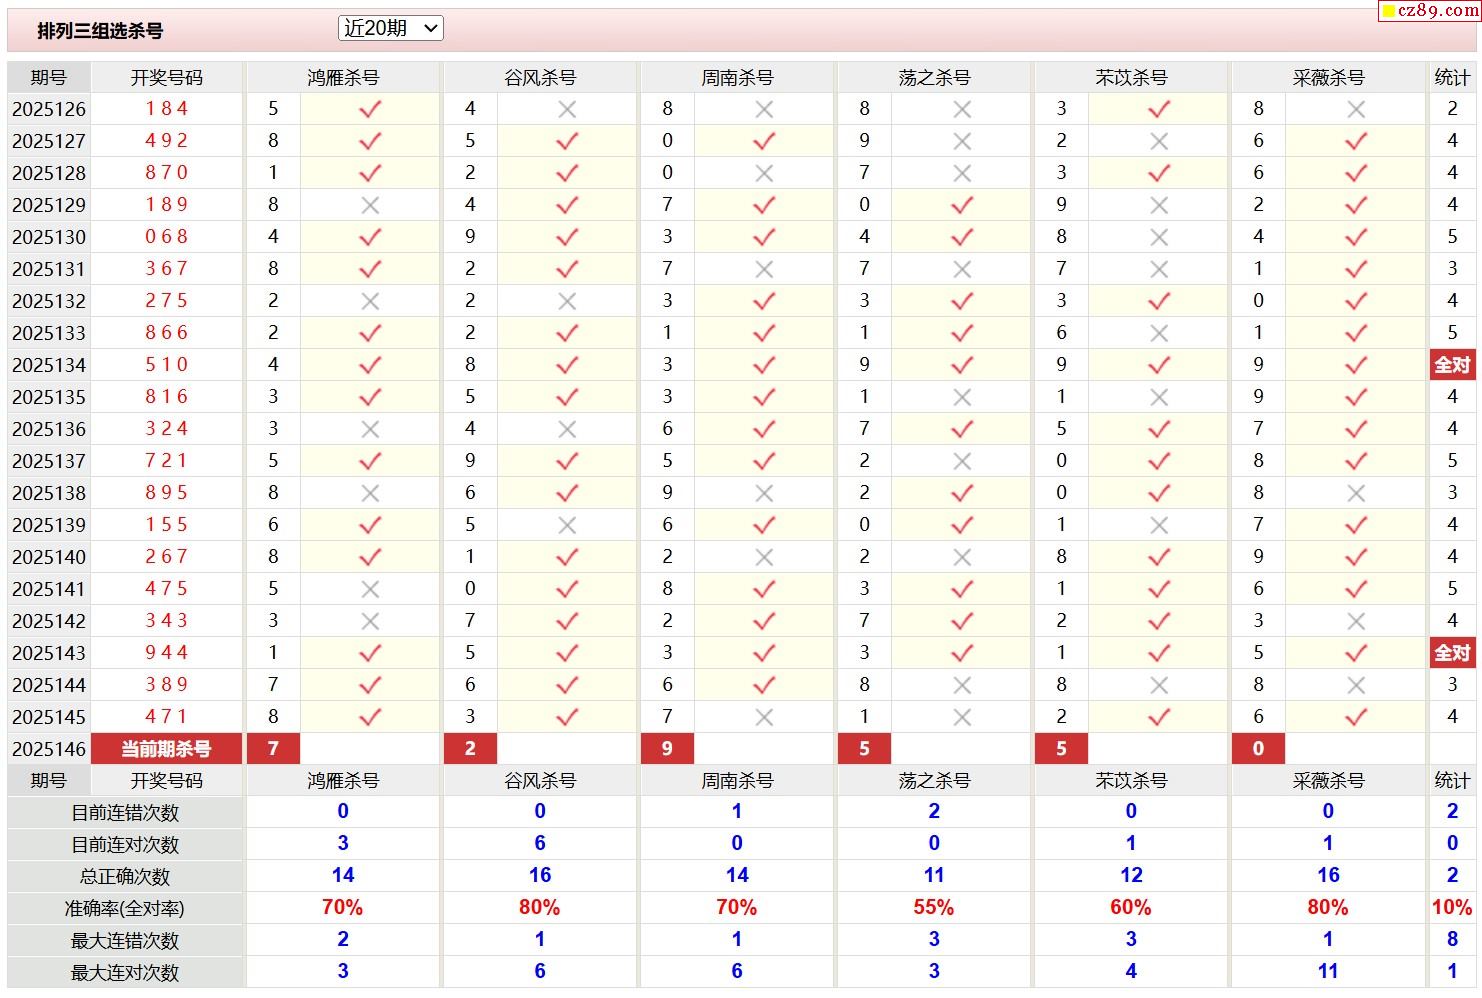Click the cross mark for 采薇 in row 2025142
Viewport: 1482px width, 998px height.
(1356, 621)
